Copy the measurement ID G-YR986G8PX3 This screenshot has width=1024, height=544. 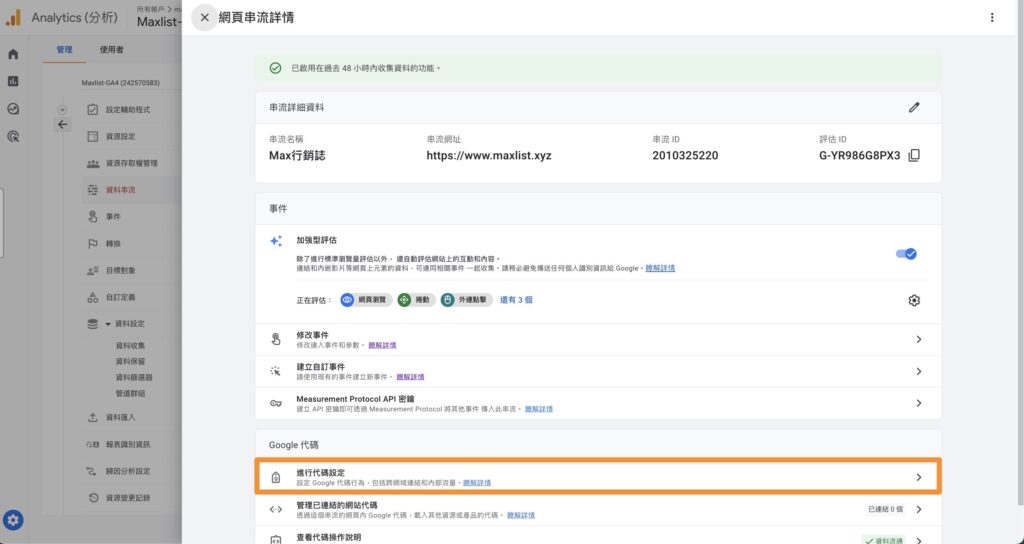pos(914,155)
